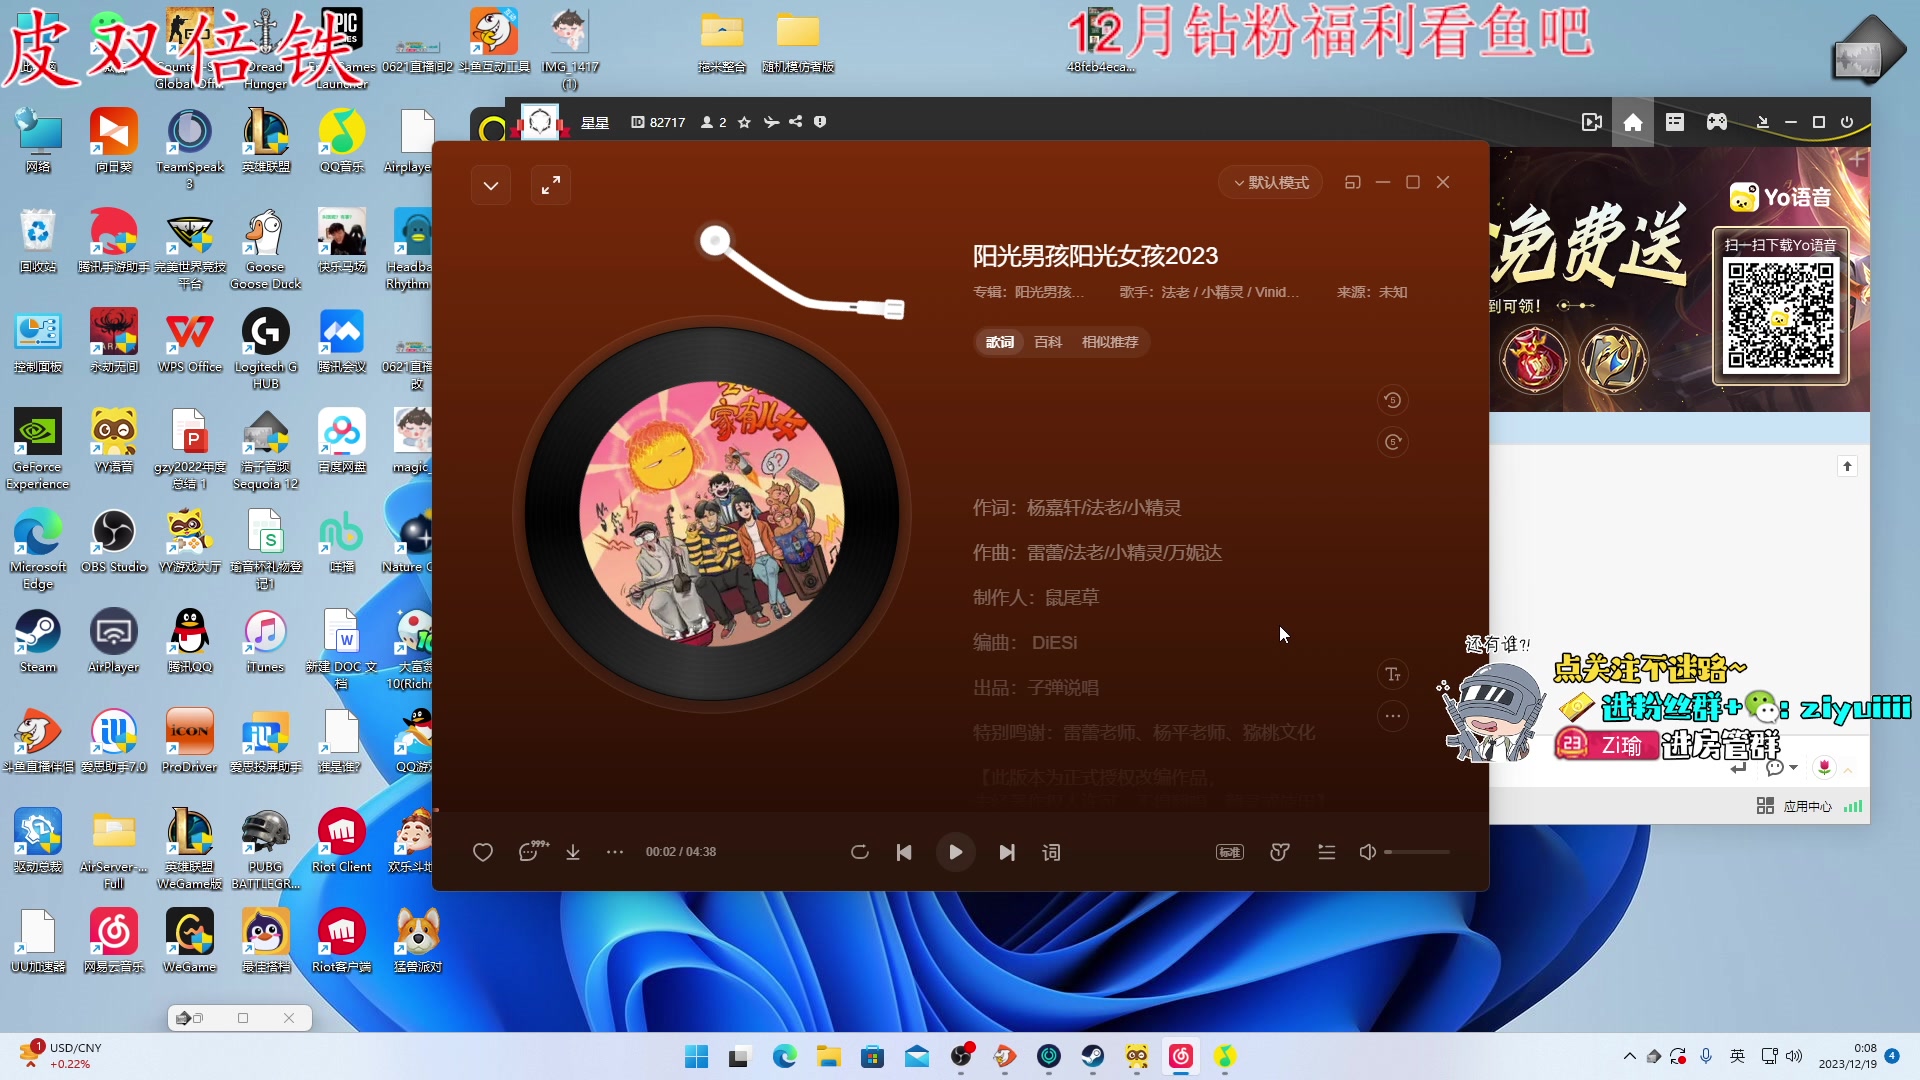The image size is (1920, 1080).
Task: Open the Douyu game controller icon
Action: (1717, 122)
